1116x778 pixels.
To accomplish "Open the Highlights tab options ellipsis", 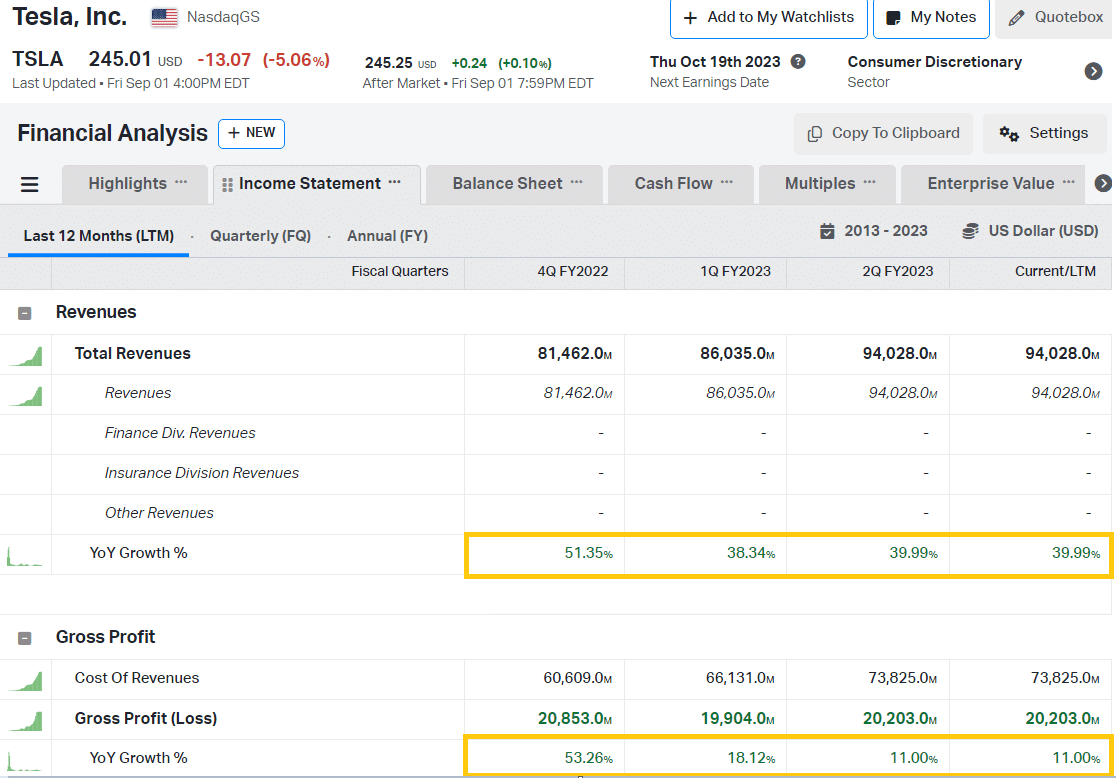I will [181, 182].
